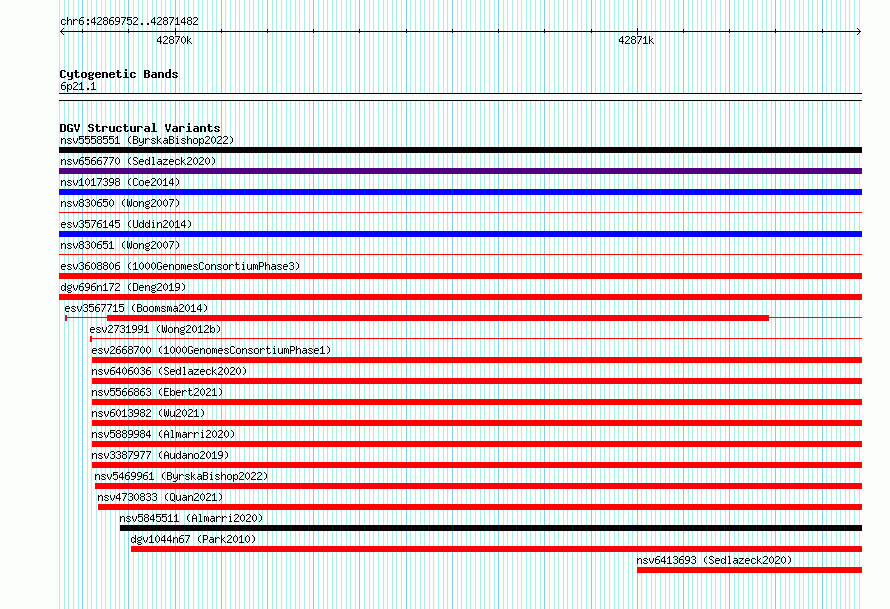Click the red bar of nsv5889984
The width and height of the screenshot is (890, 609).
pyautogui.click(x=477, y=444)
